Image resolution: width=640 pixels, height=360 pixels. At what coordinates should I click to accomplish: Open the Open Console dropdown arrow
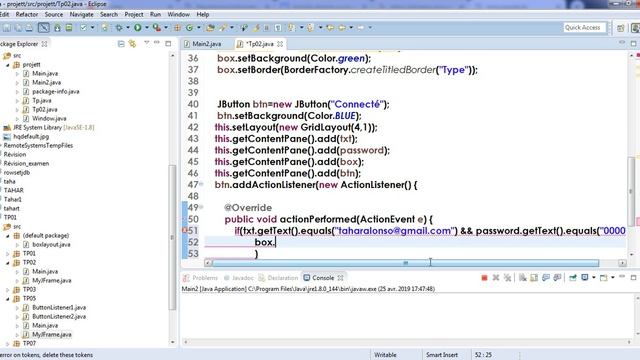(x=613, y=278)
